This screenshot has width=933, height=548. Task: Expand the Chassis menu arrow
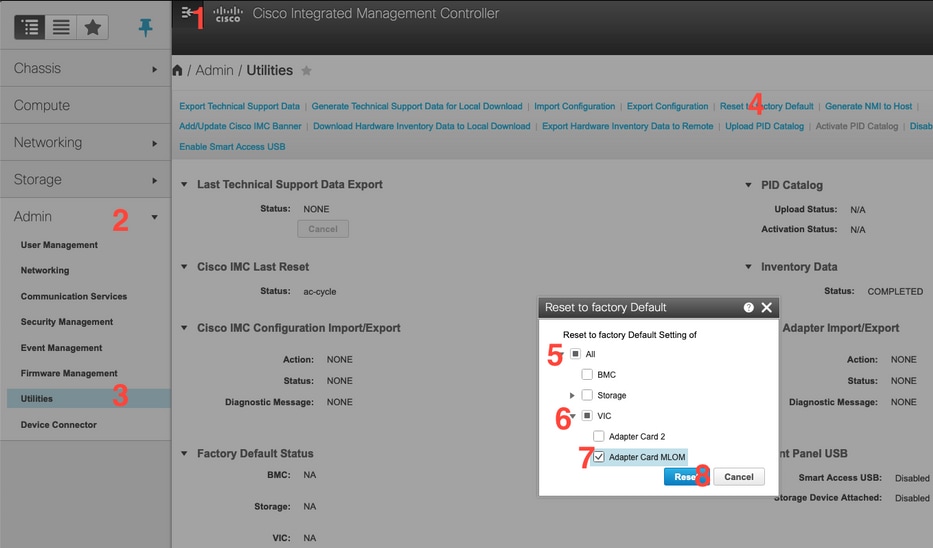tap(154, 69)
